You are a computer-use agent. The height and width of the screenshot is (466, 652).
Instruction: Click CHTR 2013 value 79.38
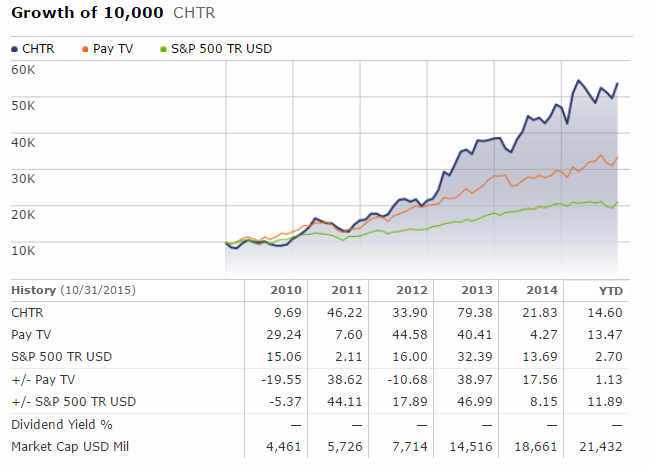(x=475, y=313)
